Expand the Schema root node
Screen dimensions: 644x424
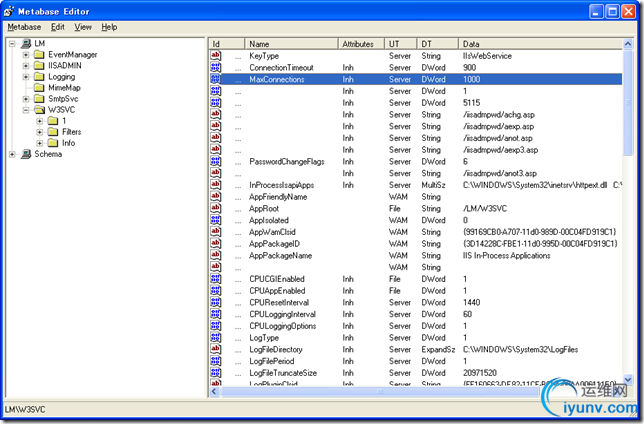(12, 154)
